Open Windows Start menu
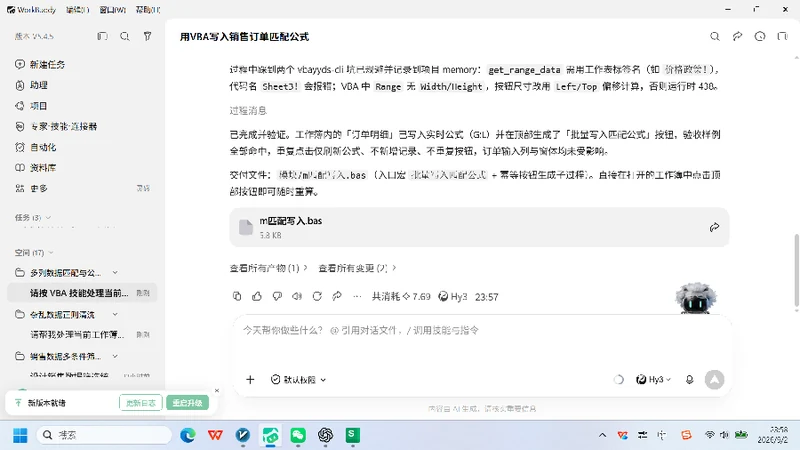This screenshot has height=450, width=800. pyautogui.click(x=20, y=435)
